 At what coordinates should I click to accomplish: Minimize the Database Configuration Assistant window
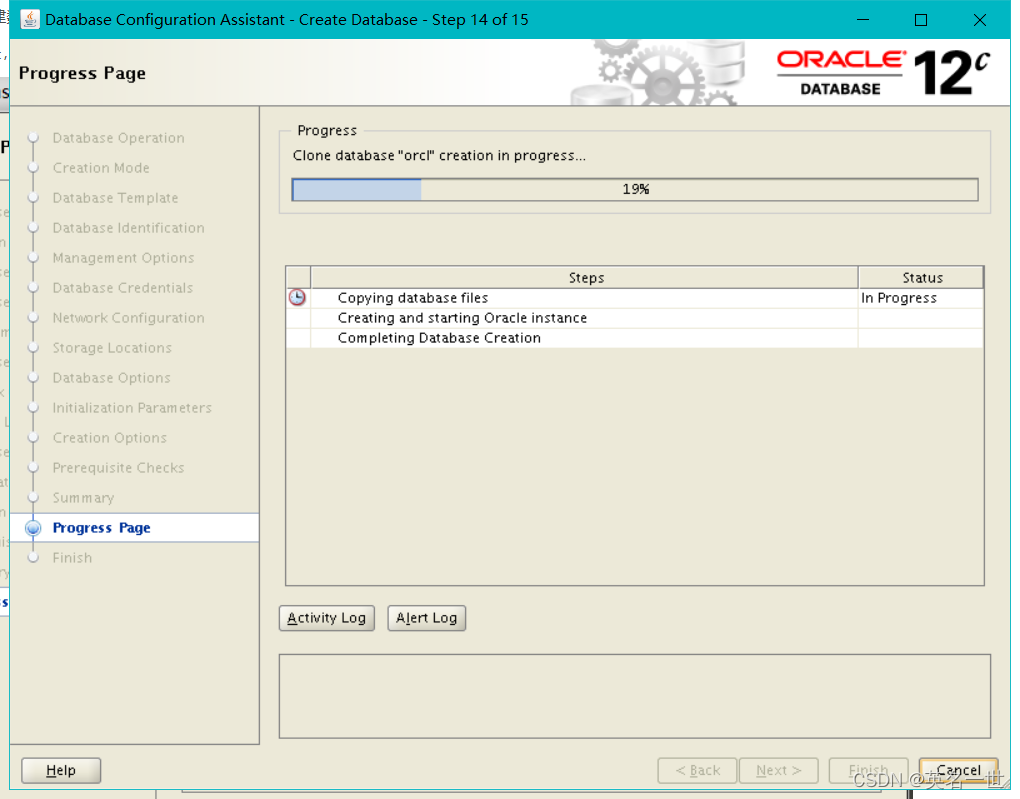863,20
